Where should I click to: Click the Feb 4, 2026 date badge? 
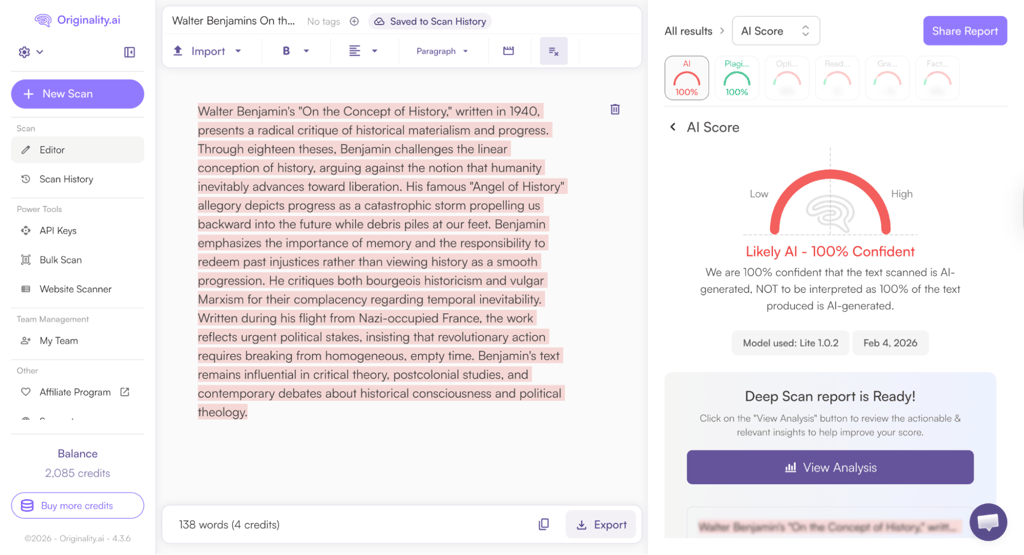point(890,343)
